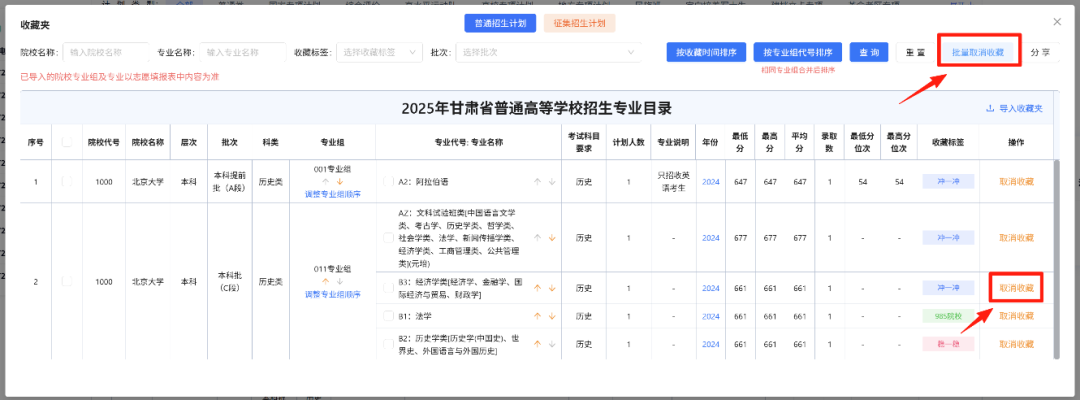This screenshot has height=400, width=1080.
Task: Select checkbox for row 1 北京大学
Action: 67,182
